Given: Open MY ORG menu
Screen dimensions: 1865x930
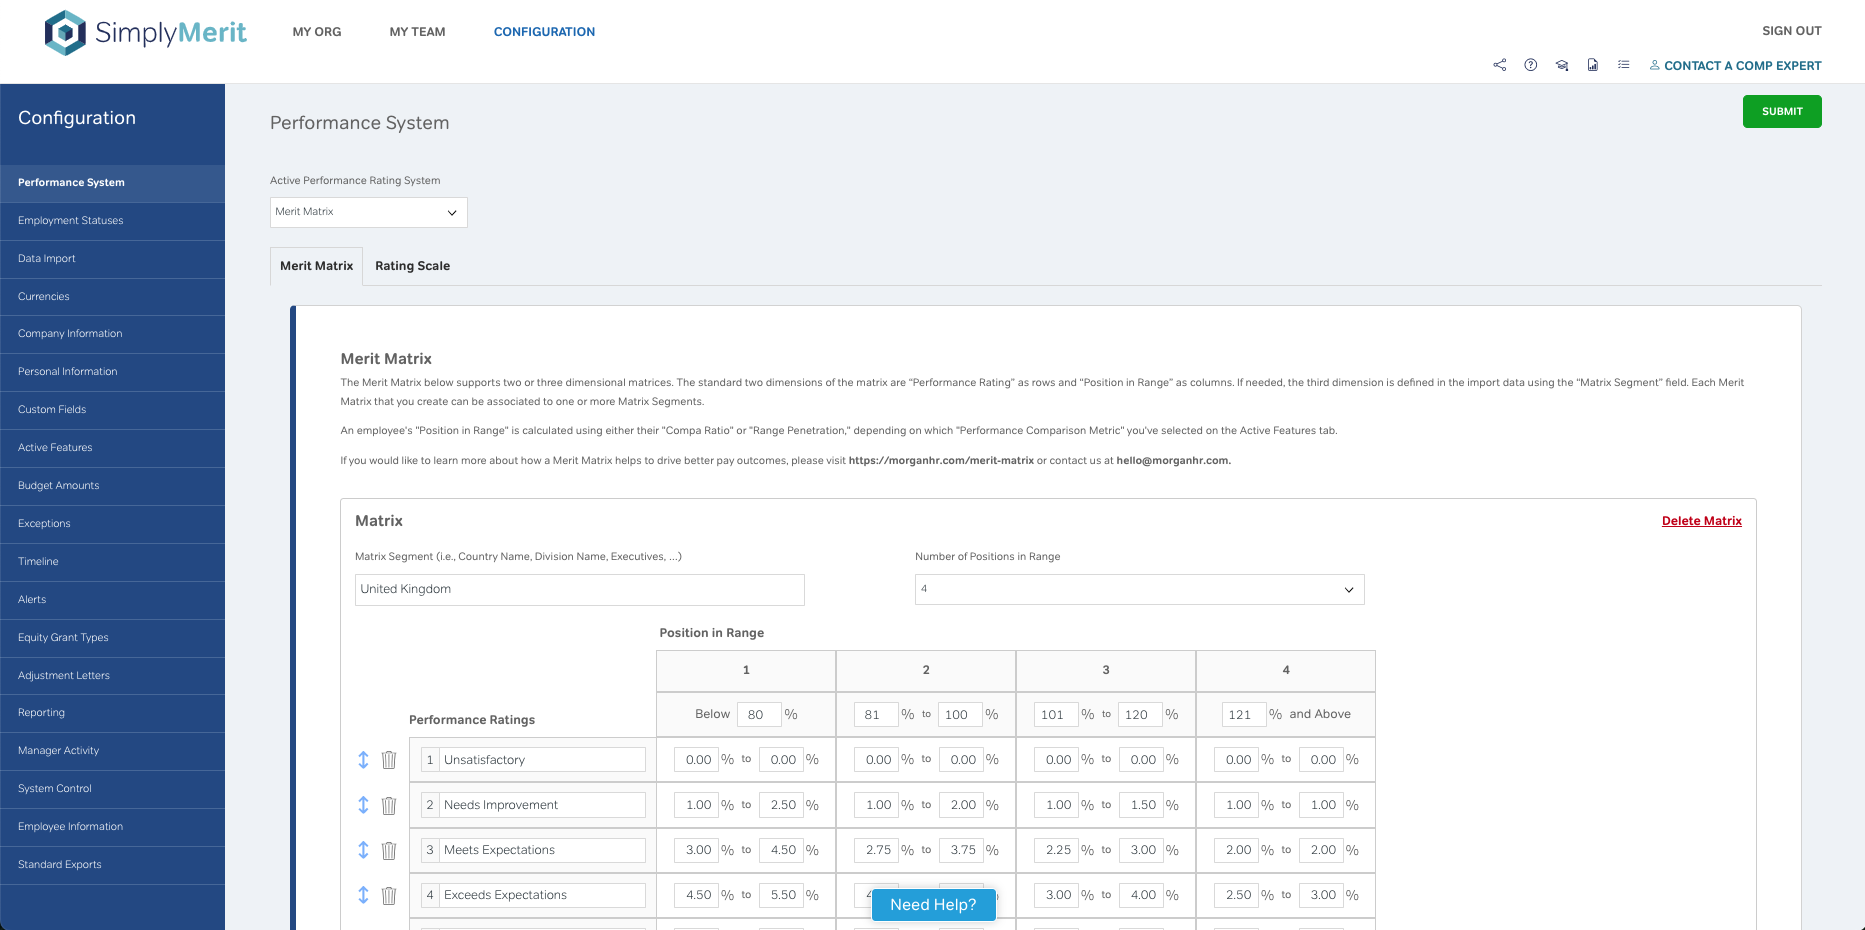Looking at the screenshot, I should point(317,32).
